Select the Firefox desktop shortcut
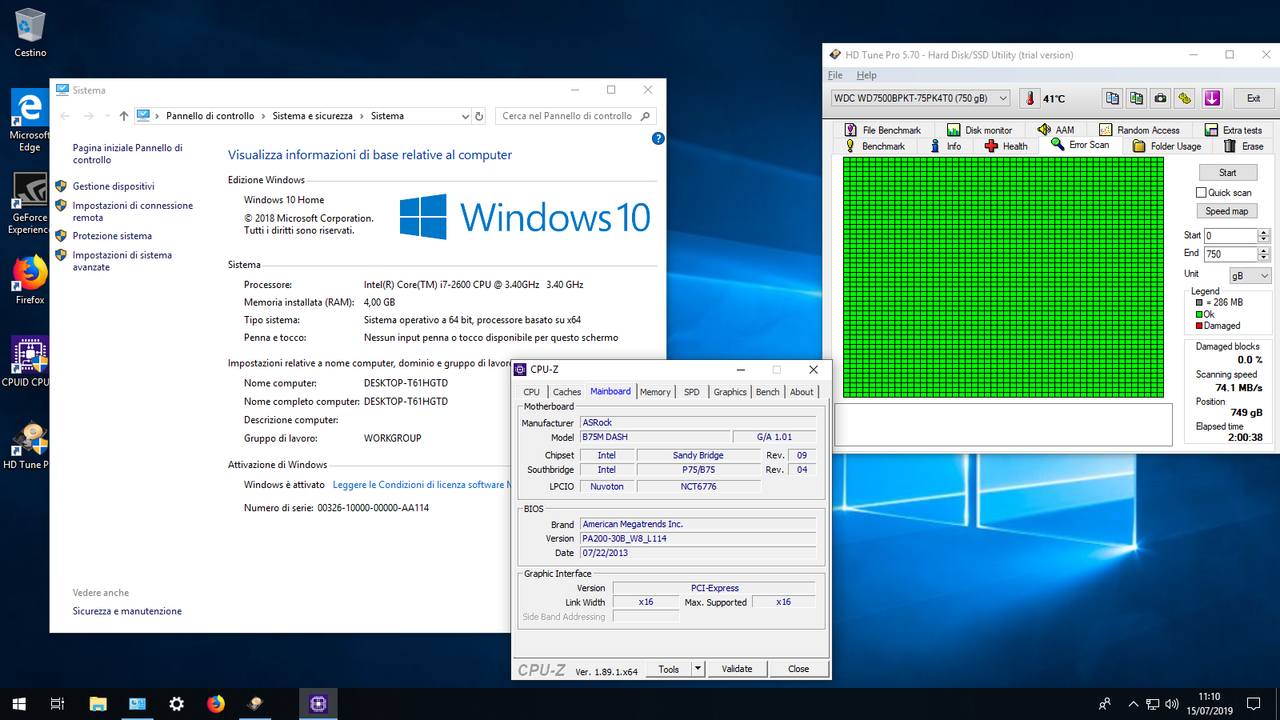Screen dimensions: 1280x720 [x=30, y=280]
